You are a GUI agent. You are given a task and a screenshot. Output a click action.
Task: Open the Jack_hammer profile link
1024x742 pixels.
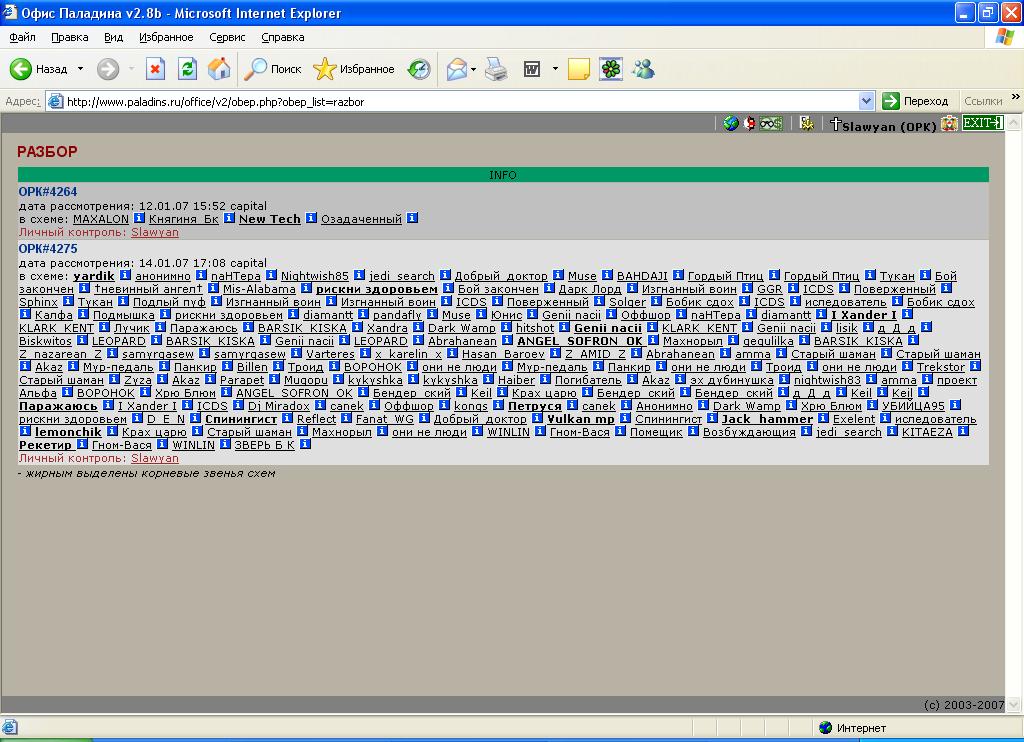[767, 419]
